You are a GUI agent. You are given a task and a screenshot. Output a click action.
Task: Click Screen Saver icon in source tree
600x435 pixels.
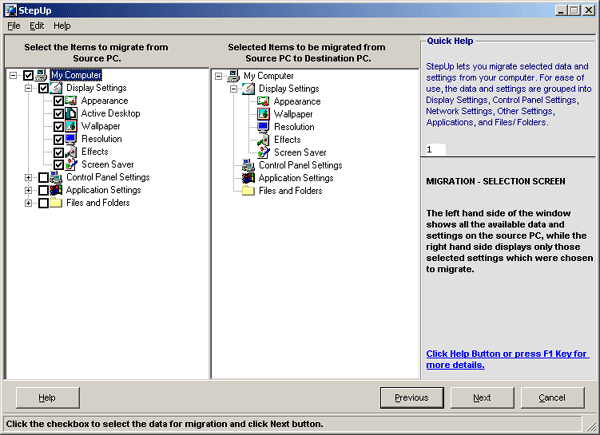pos(71,165)
